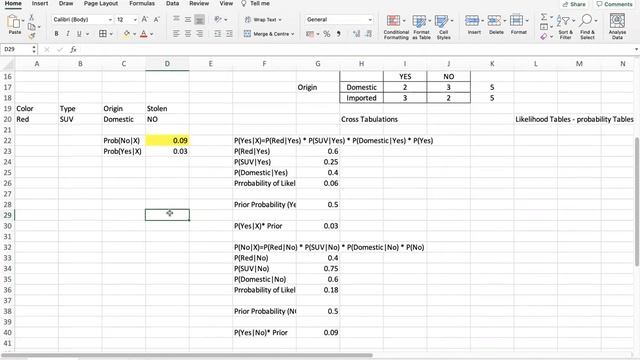
Task: Select the yellow highlighted cell 0.09
Action: [x=167, y=140]
